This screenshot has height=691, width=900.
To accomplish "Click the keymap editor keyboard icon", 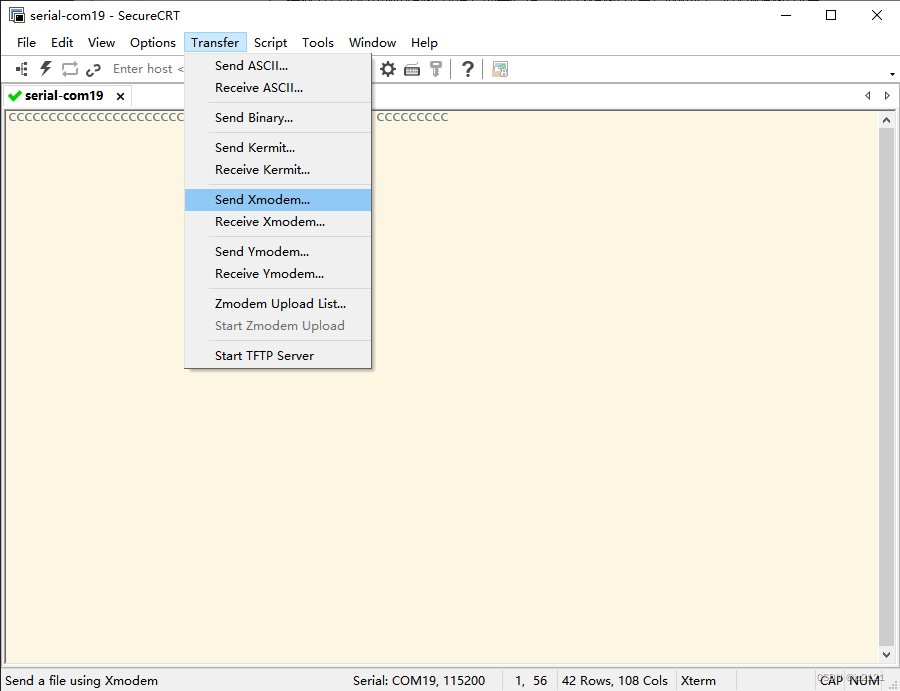I will [x=412, y=69].
